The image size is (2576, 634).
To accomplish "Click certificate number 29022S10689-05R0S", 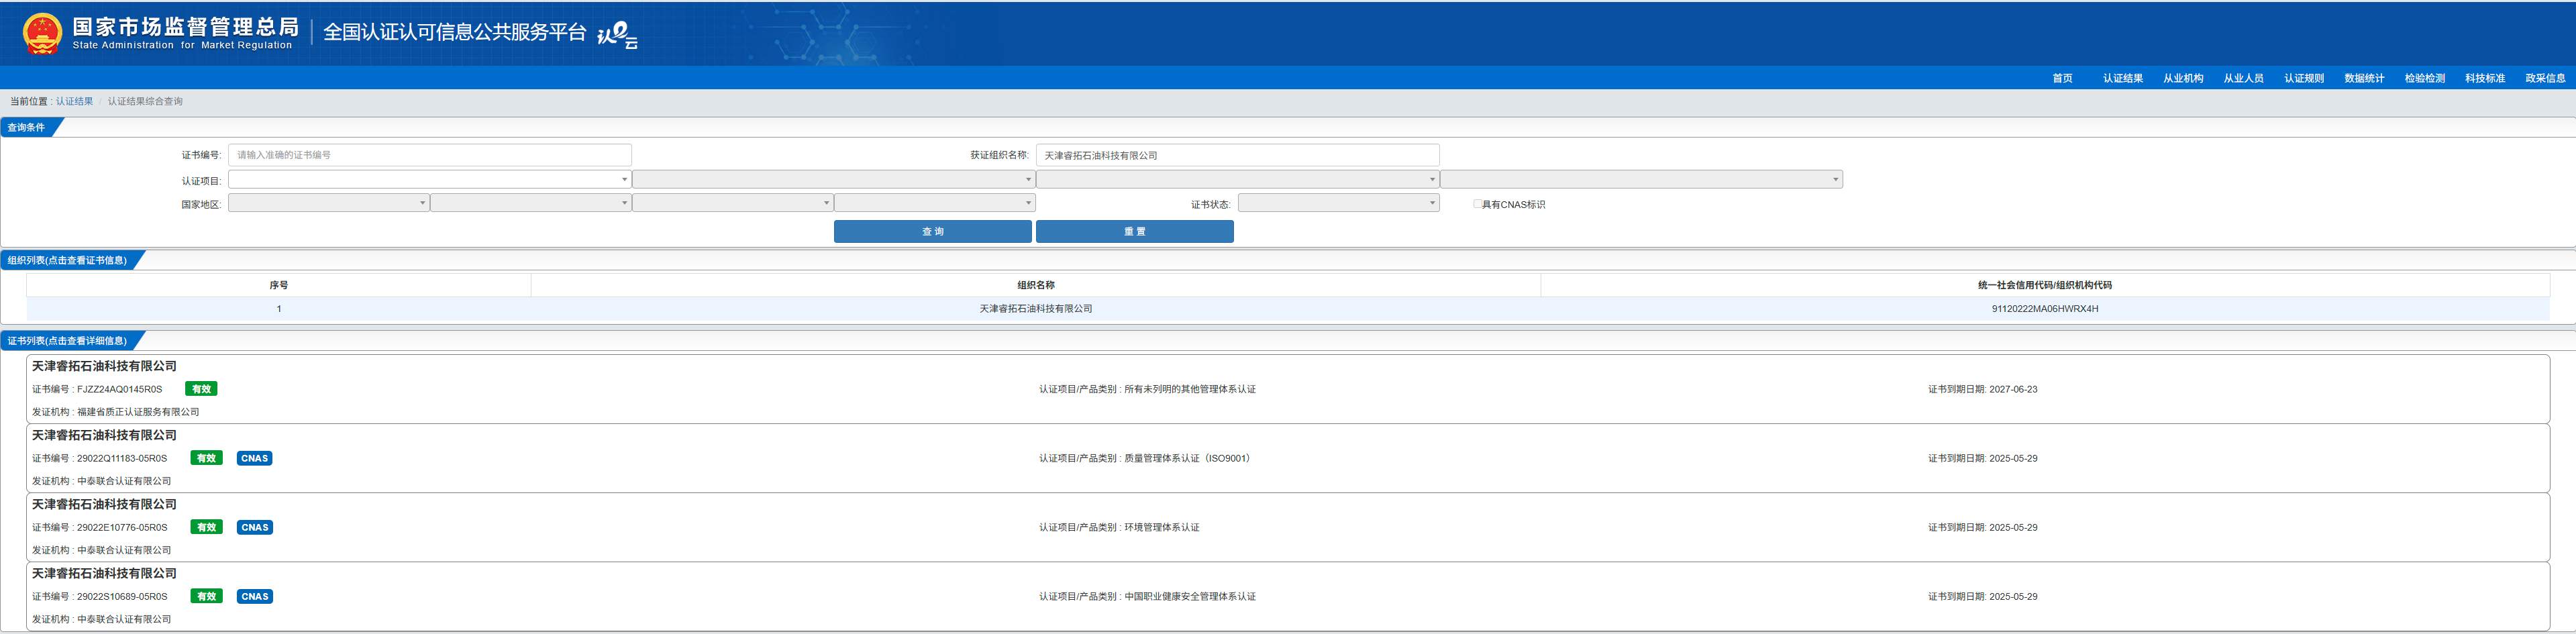I will (122, 596).
